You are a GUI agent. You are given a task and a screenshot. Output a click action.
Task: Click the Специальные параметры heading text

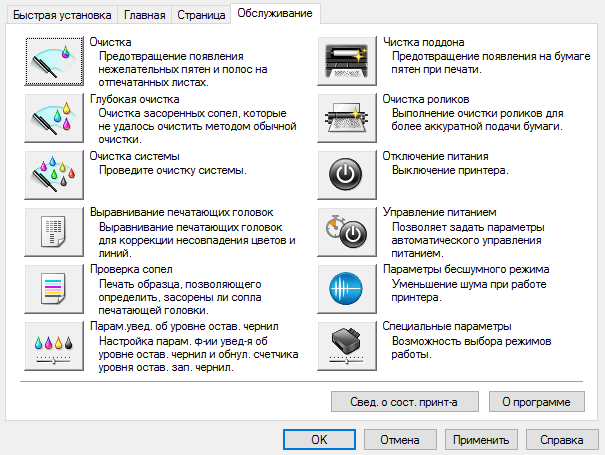(447, 326)
